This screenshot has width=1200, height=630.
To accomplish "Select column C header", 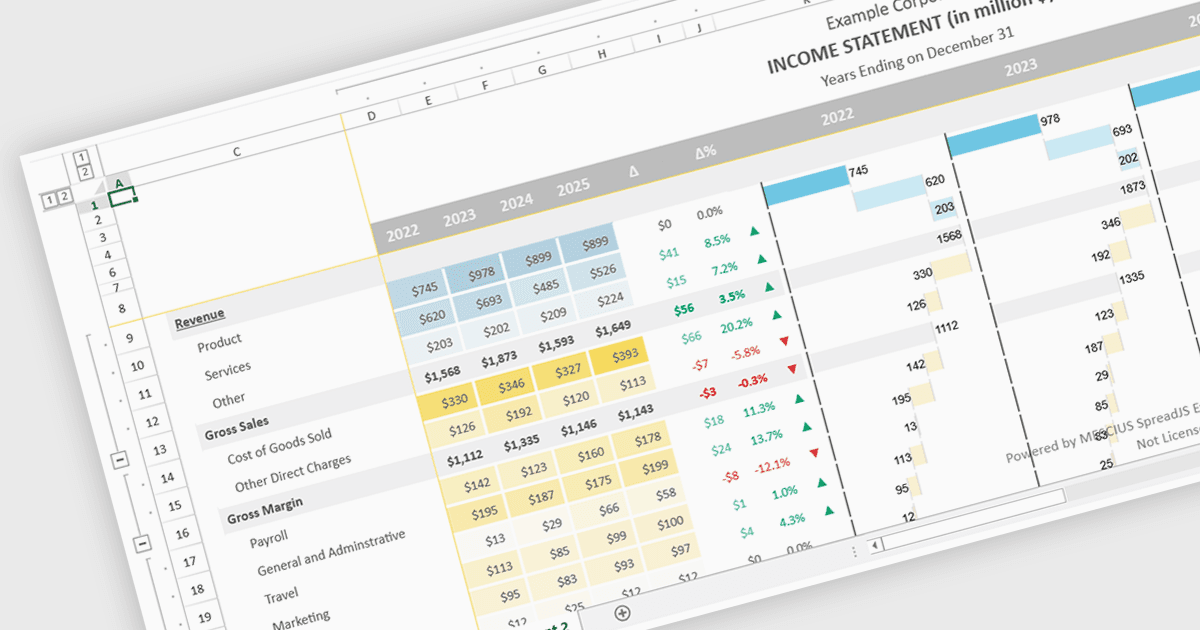I will coord(237,152).
